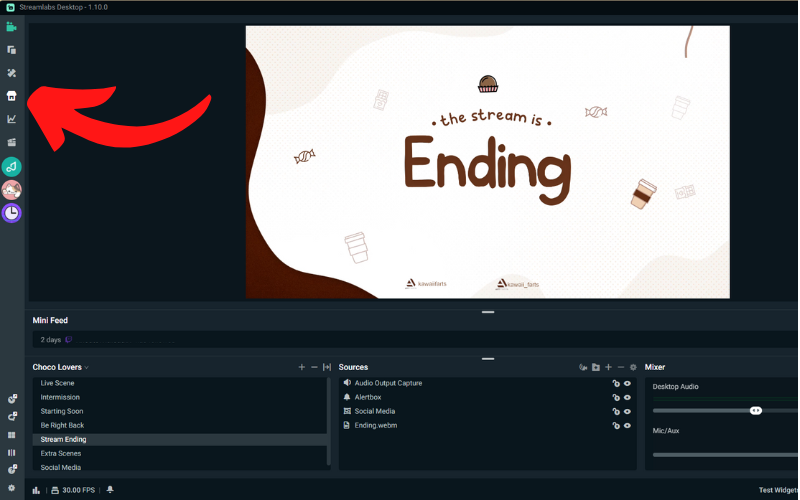Select the Social Media source

(x=374, y=411)
